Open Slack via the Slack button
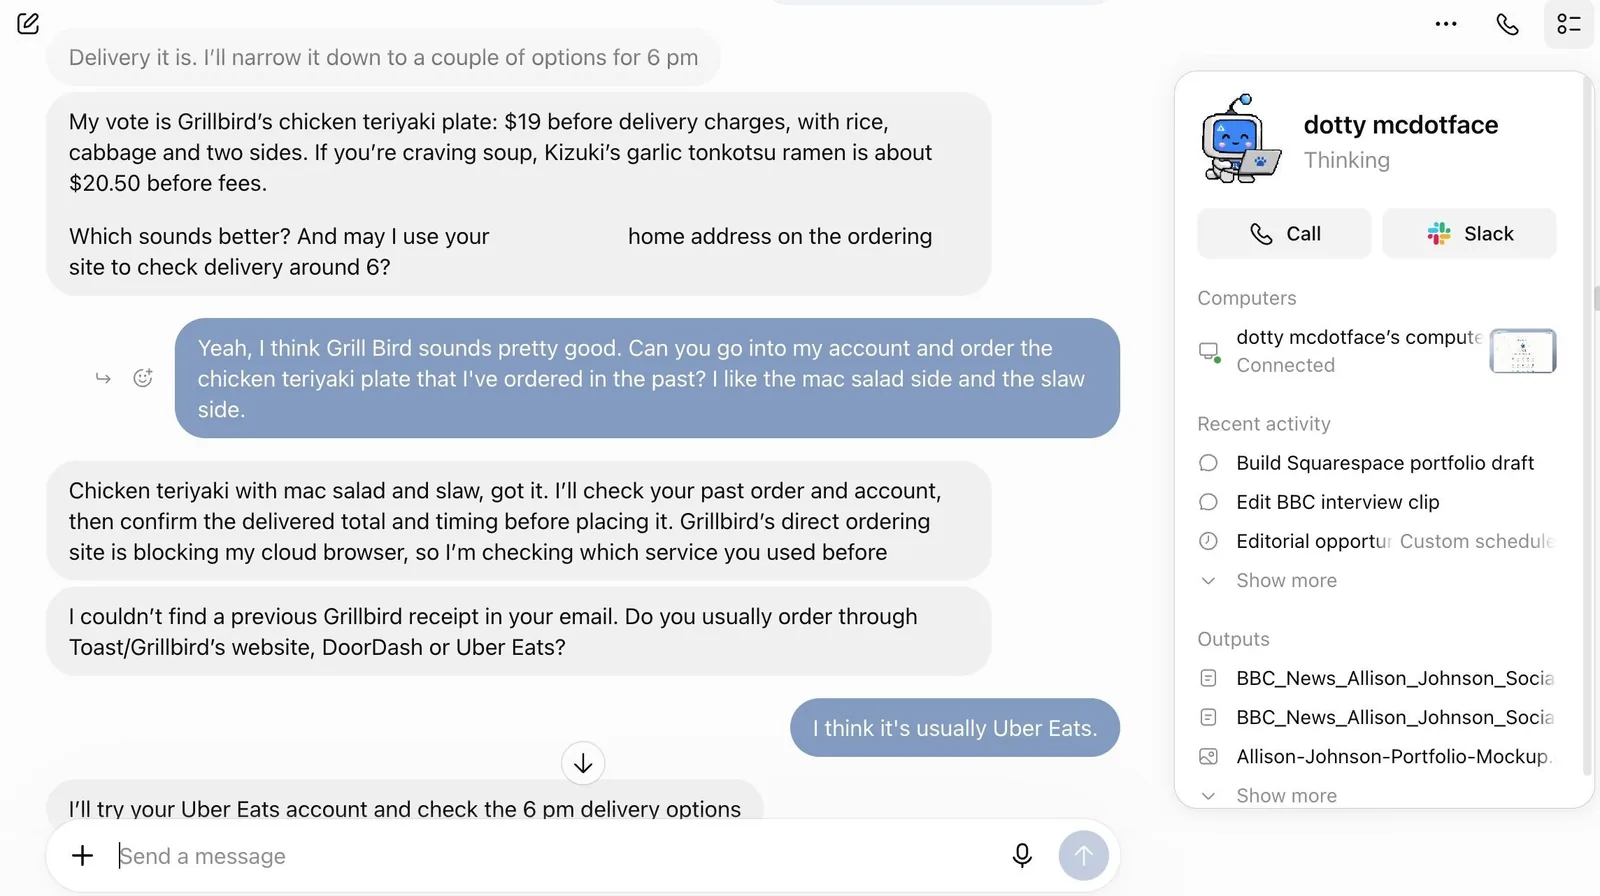Image resolution: width=1600 pixels, height=896 pixels. coord(1469,234)
